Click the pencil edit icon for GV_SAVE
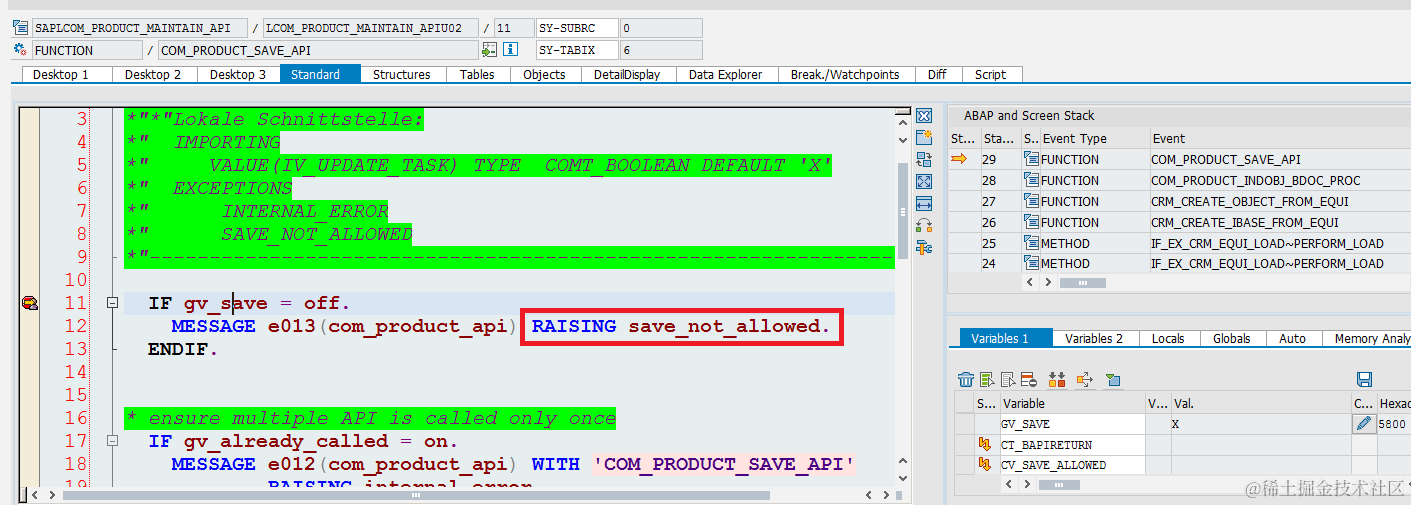 pos(1363,424)
